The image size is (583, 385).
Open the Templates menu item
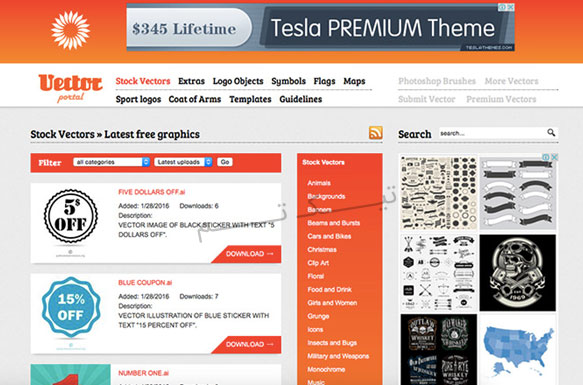250,99
